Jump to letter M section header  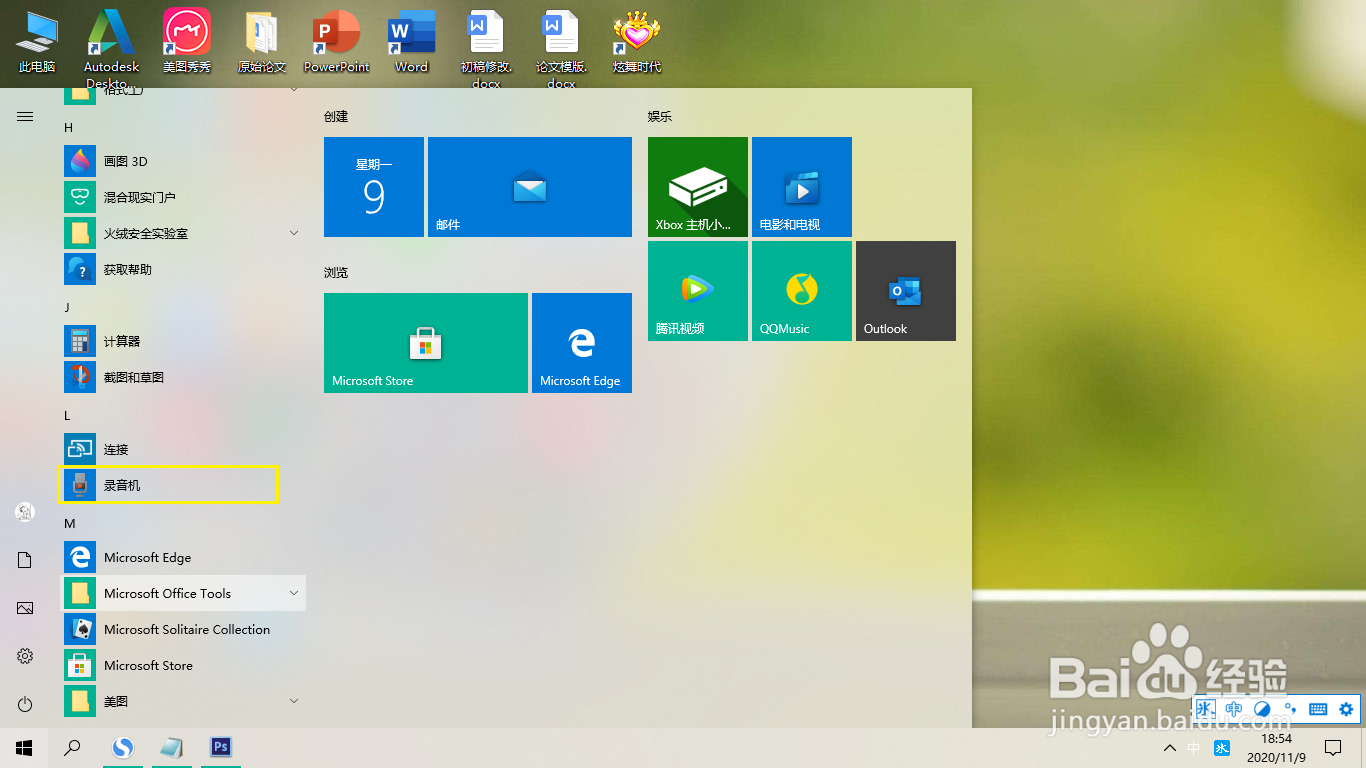tap(70, 523)
